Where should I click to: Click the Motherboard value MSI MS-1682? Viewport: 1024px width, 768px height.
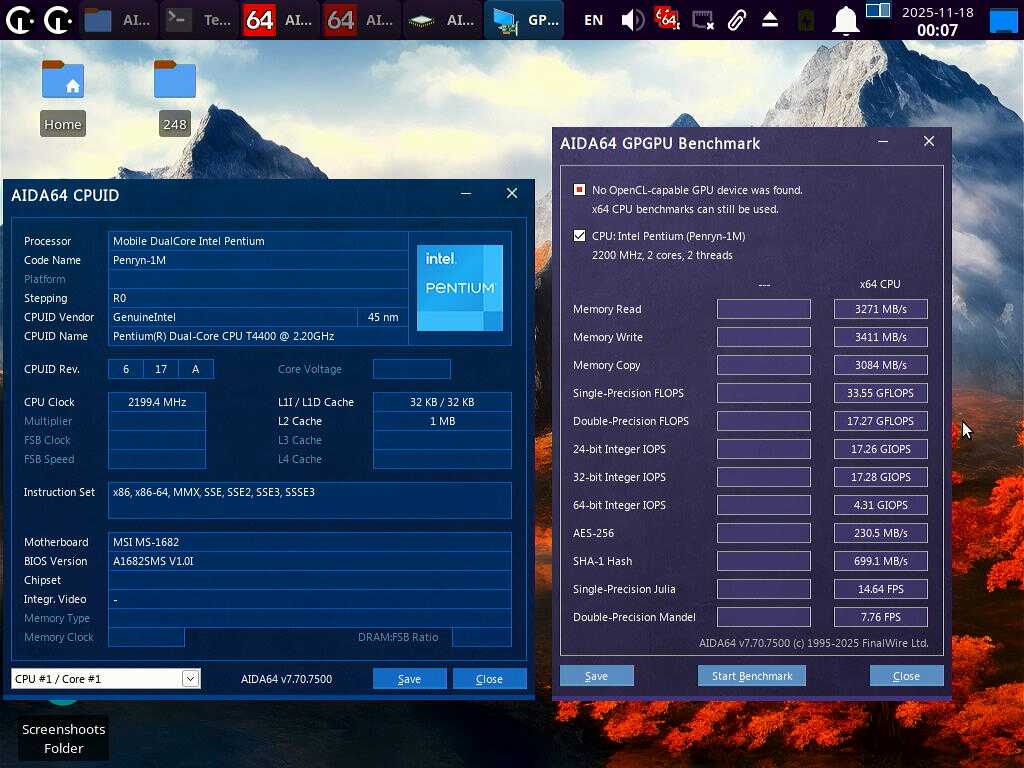[x=310, y=542]
